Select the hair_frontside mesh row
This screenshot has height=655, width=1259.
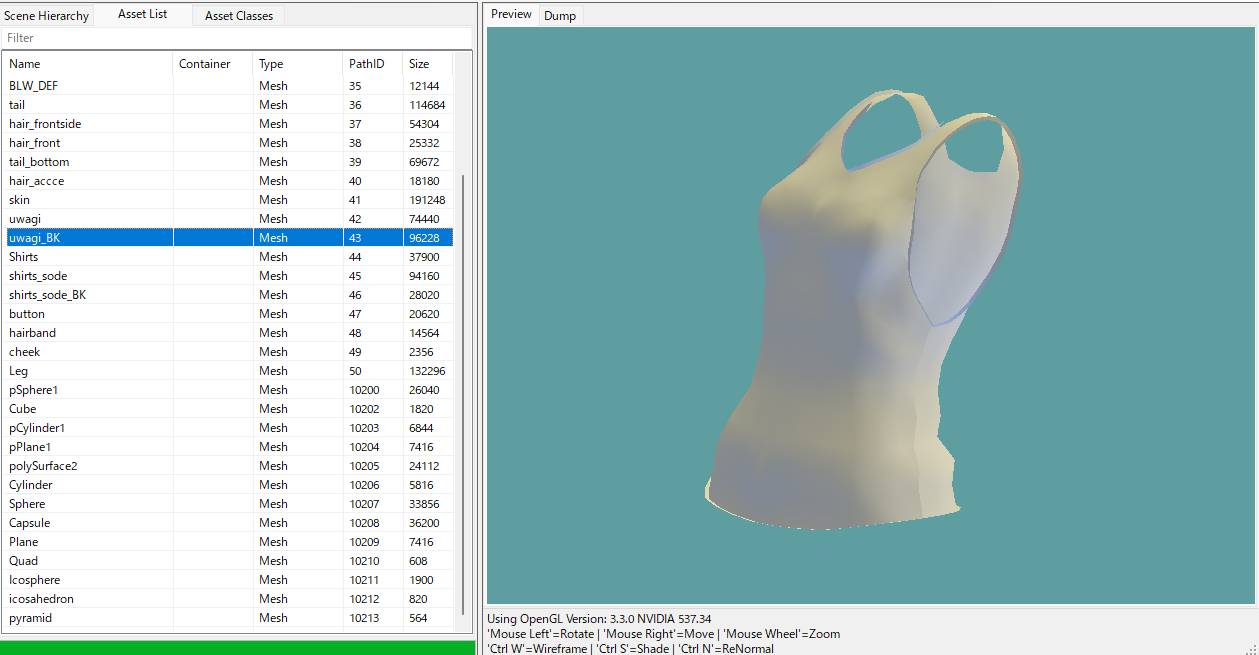point(45,124)
